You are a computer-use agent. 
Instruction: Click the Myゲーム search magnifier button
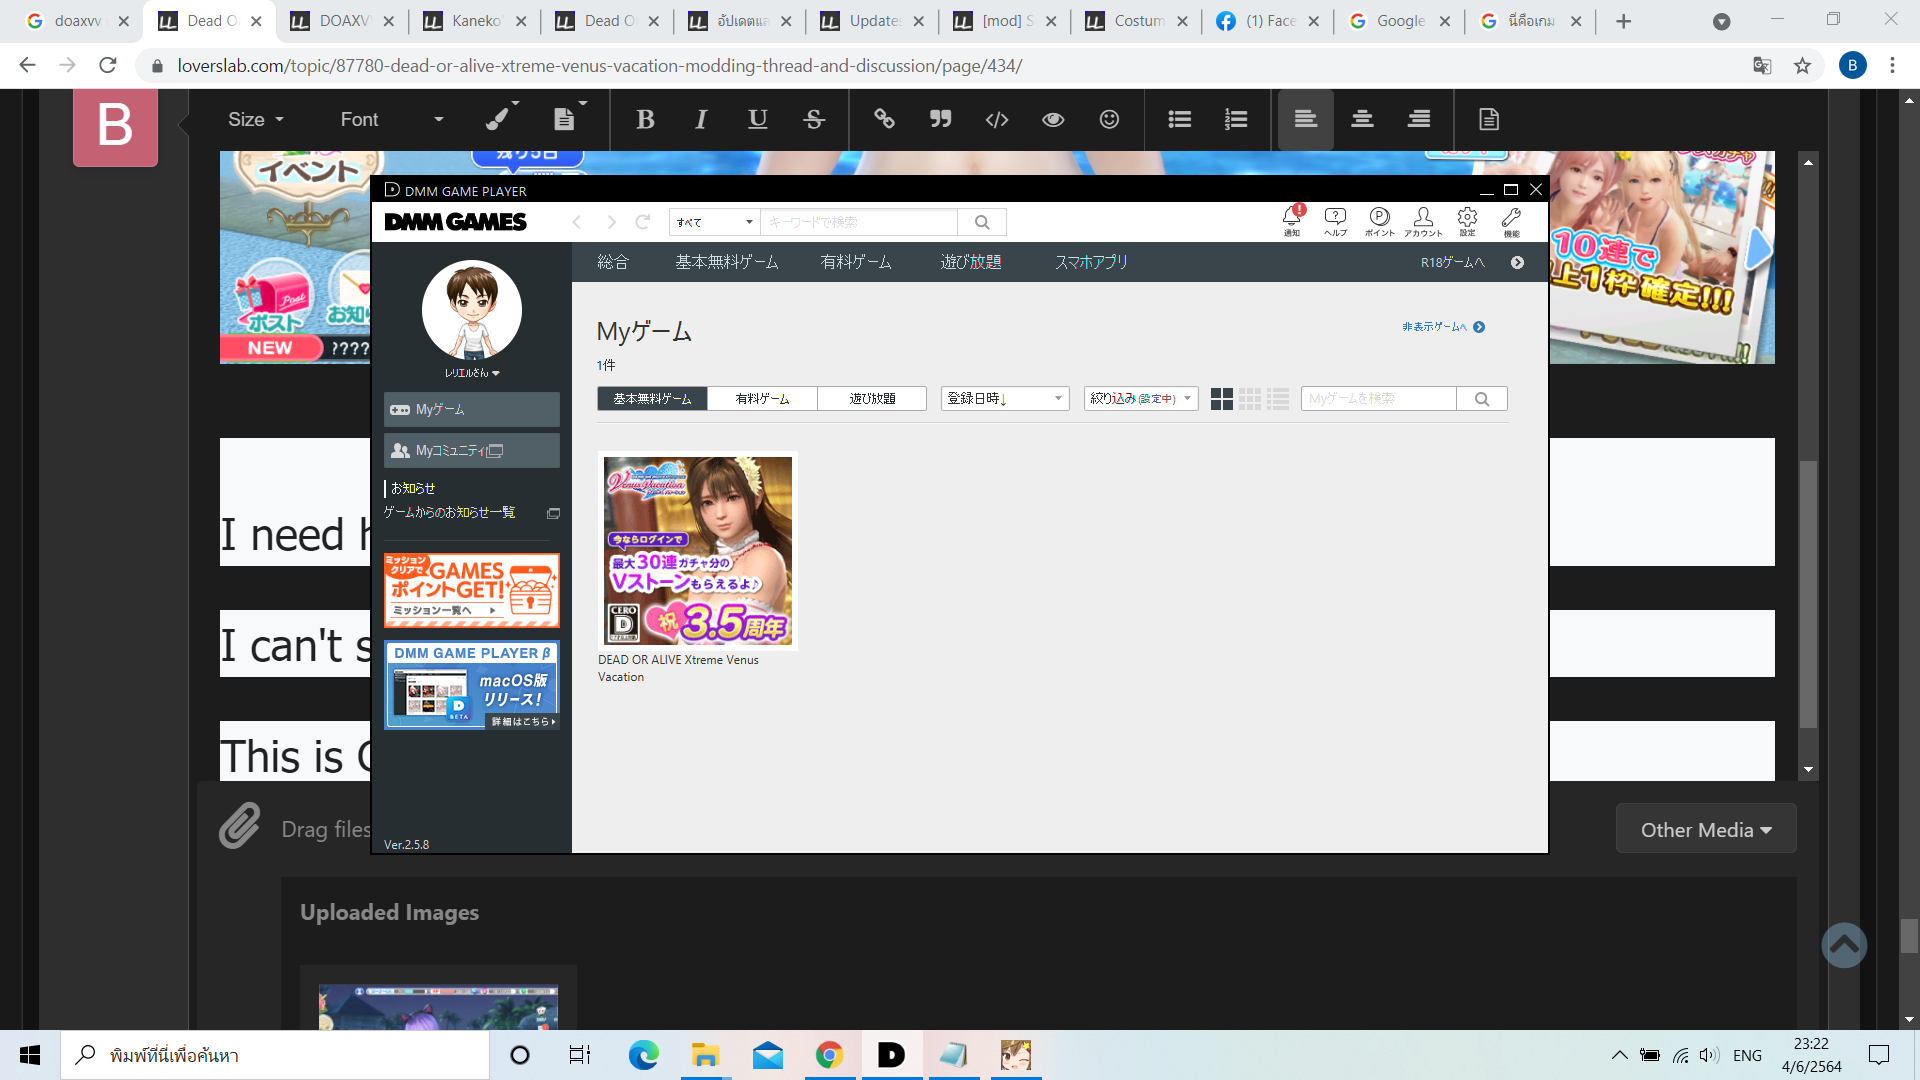(x=1482, y=399)
